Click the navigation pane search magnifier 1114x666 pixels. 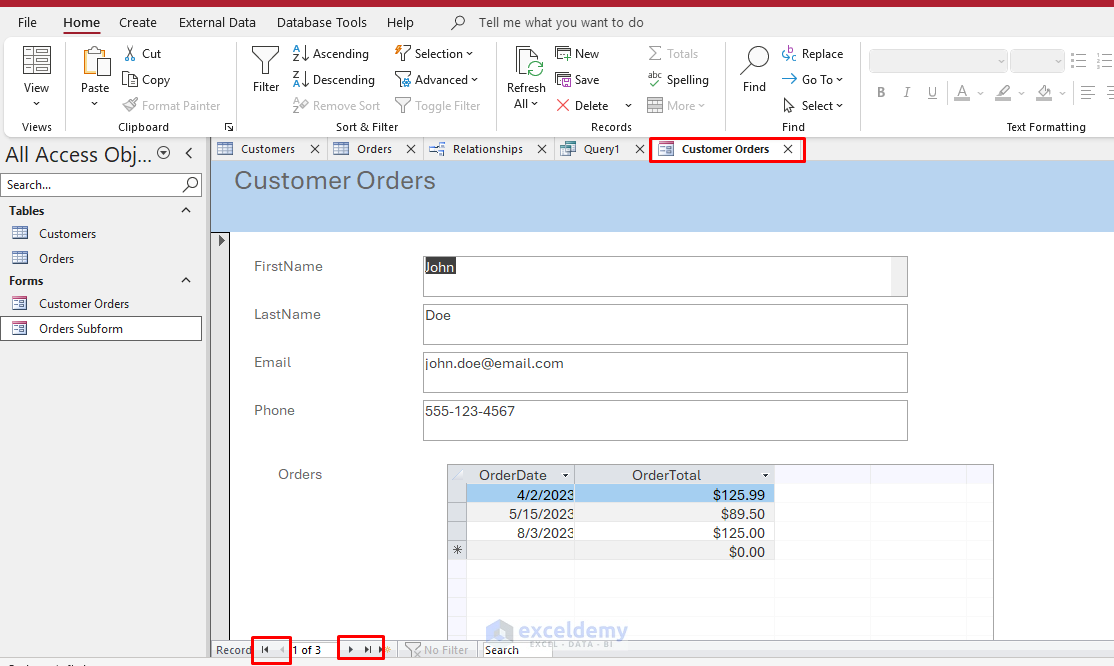pyautogui.click(x=190, y=185)
